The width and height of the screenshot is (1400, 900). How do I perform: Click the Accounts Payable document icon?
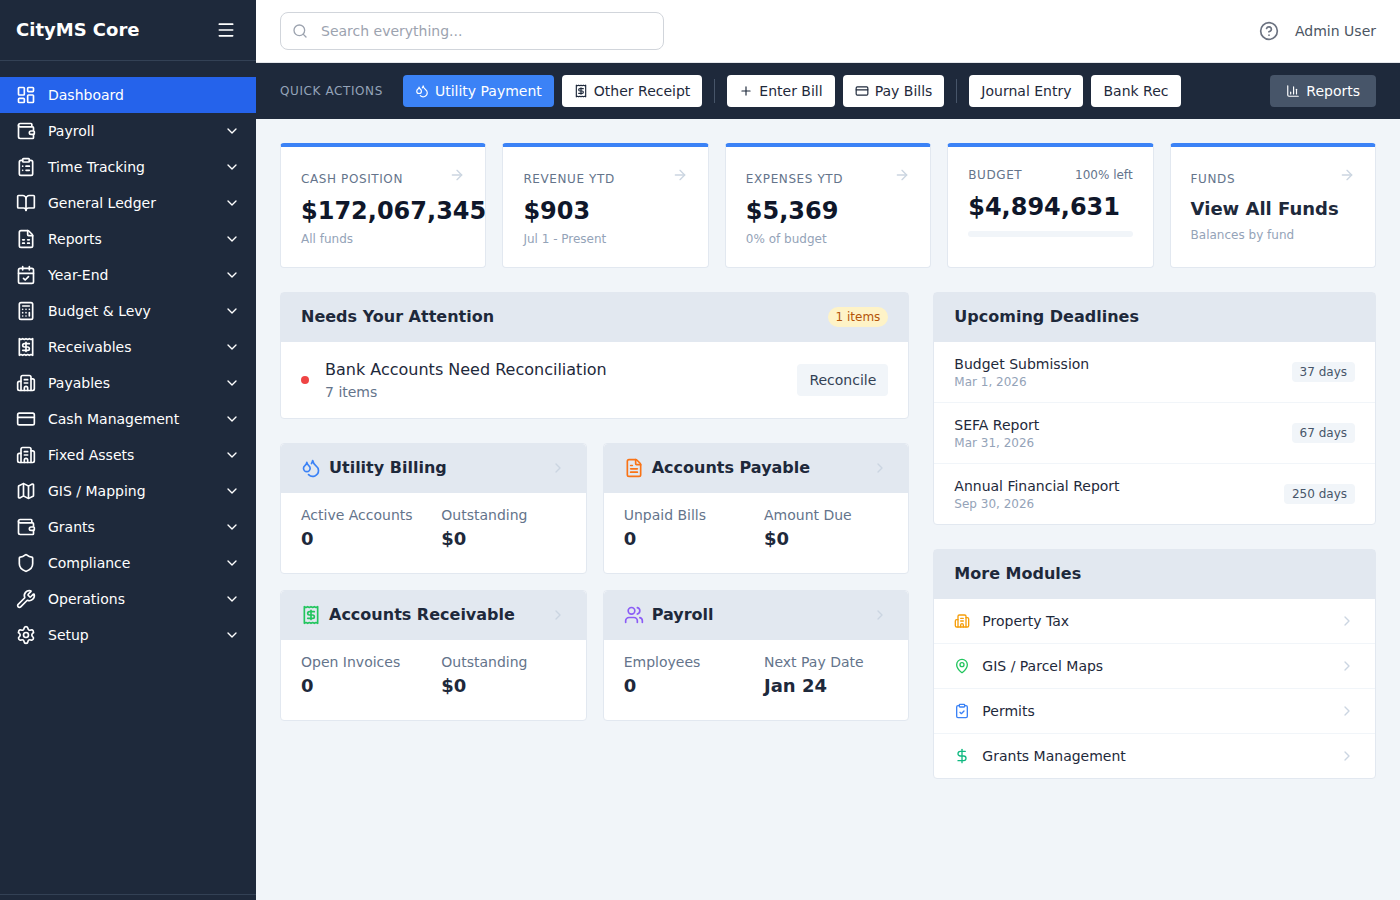(x=634, y=467)
